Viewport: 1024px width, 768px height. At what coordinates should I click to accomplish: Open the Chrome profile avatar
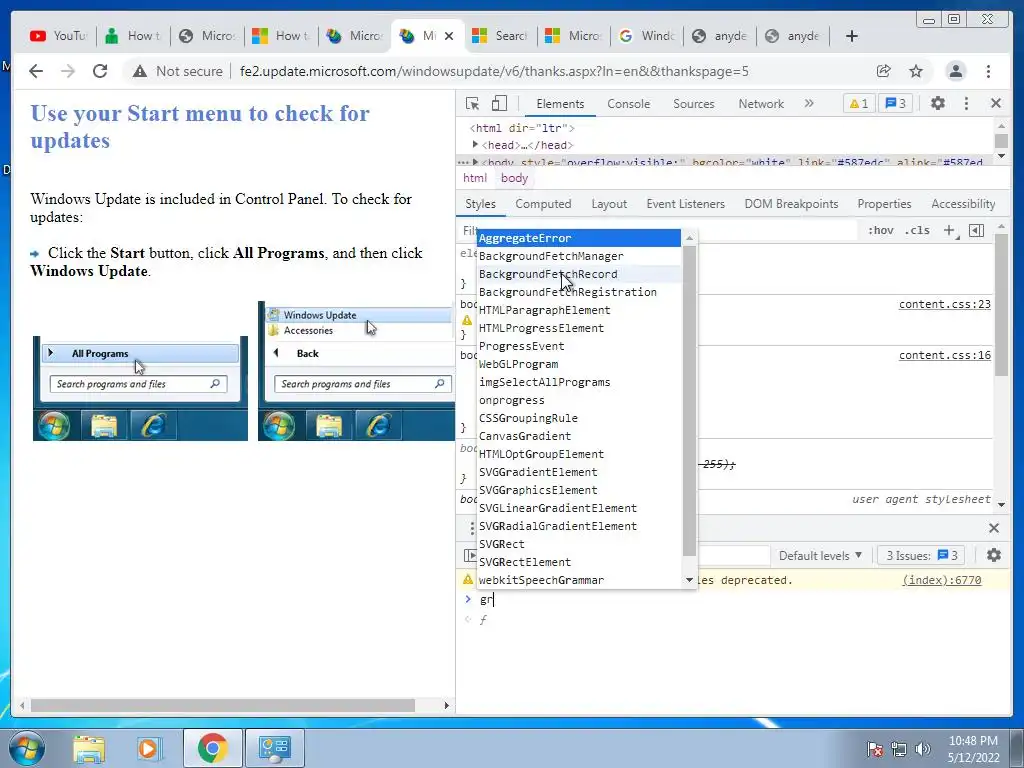[x=956, y=71]
